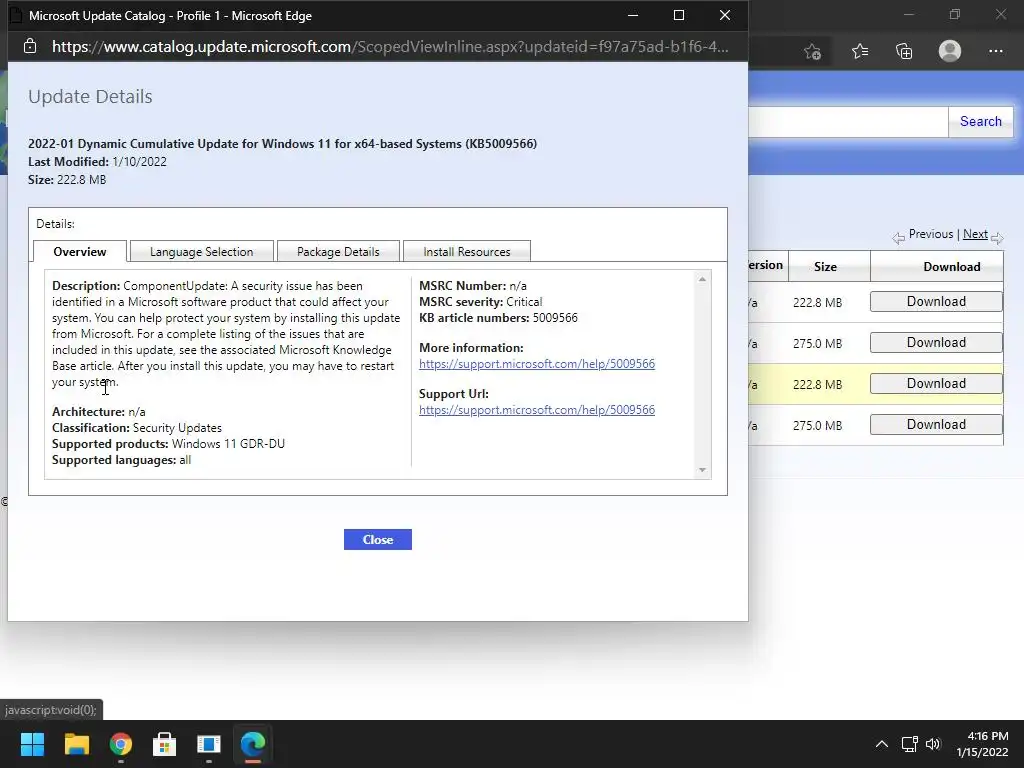
Task: Click the next page arrow icon
Action: (x=997, y=238)
